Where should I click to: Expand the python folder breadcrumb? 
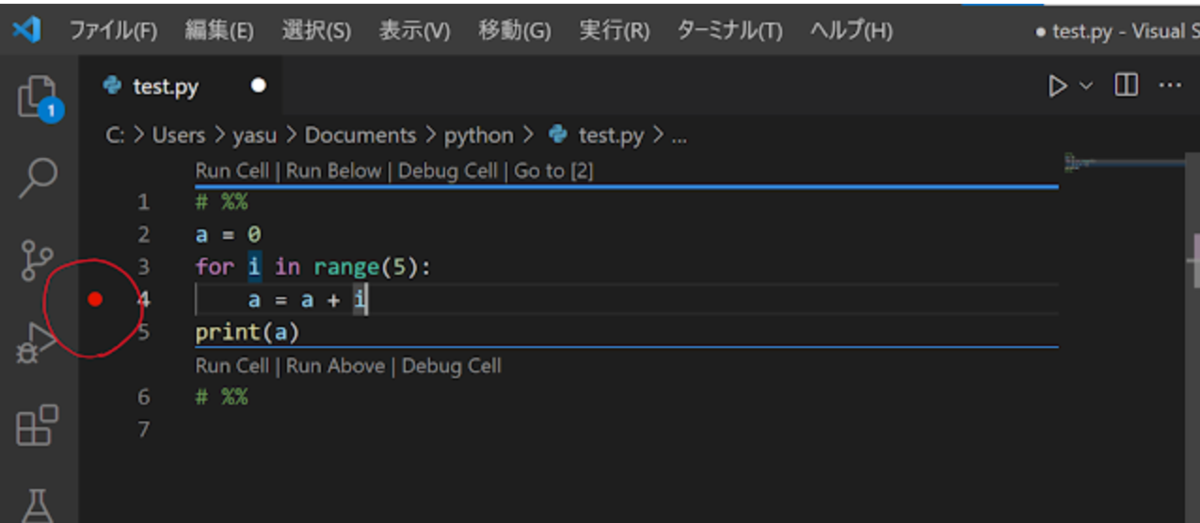[478, 135]
